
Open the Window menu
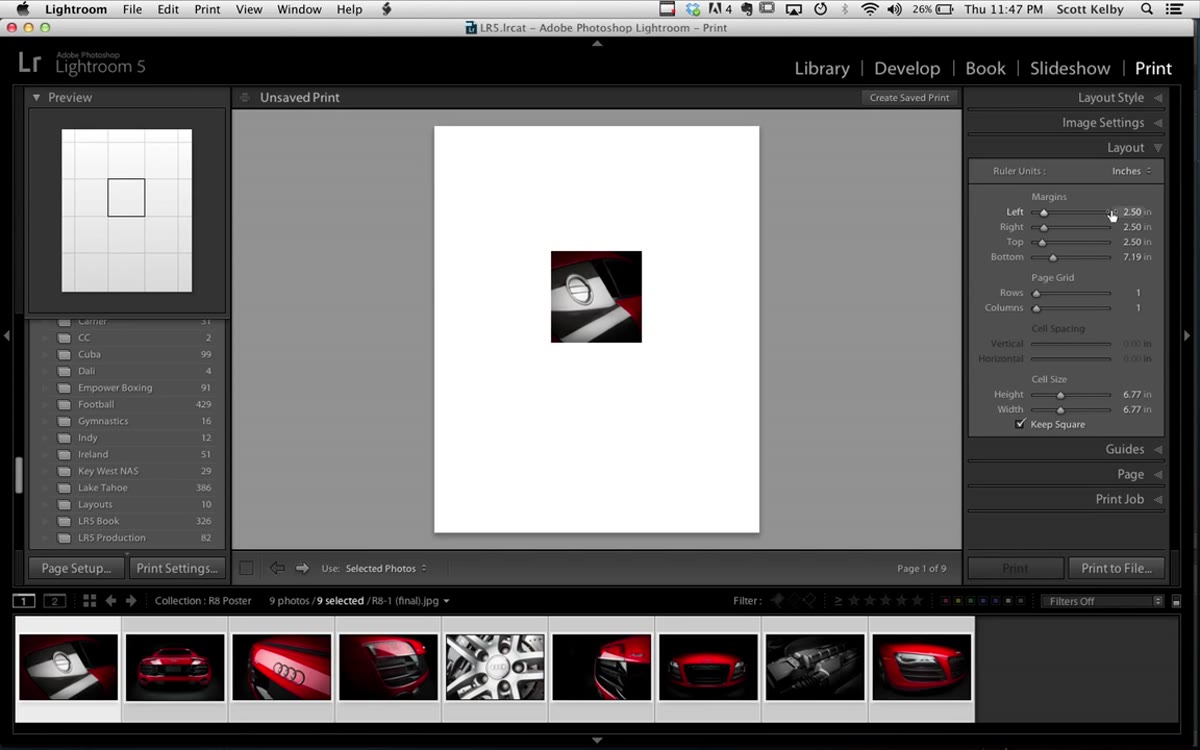(299, 9)
